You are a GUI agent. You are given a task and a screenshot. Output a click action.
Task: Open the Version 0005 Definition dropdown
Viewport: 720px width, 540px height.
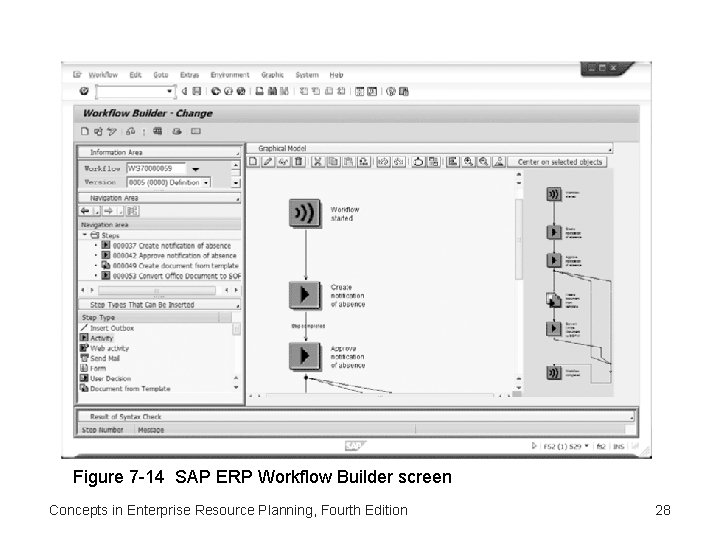click(206, 183)
